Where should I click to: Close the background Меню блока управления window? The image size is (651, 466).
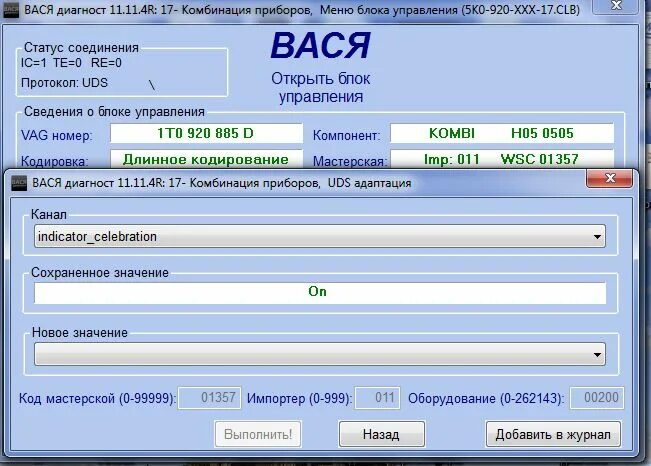[x=617, y=6]
